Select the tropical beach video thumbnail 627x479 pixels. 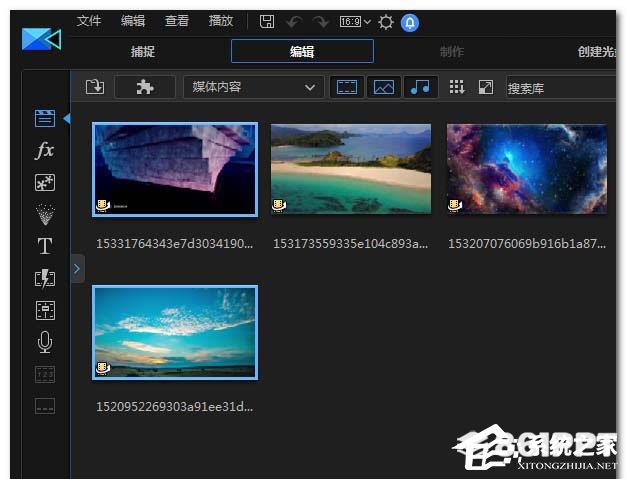click(351, 169)
